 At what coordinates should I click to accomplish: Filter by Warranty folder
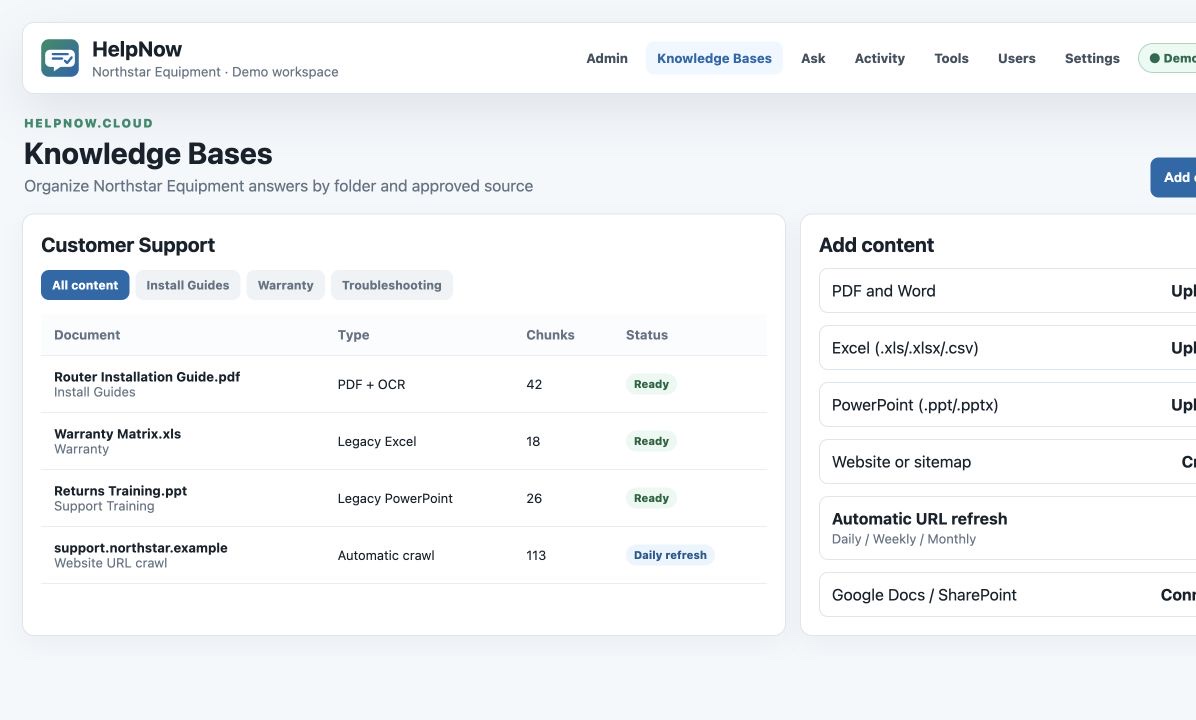pyautogui.click(x=285, y=285)
